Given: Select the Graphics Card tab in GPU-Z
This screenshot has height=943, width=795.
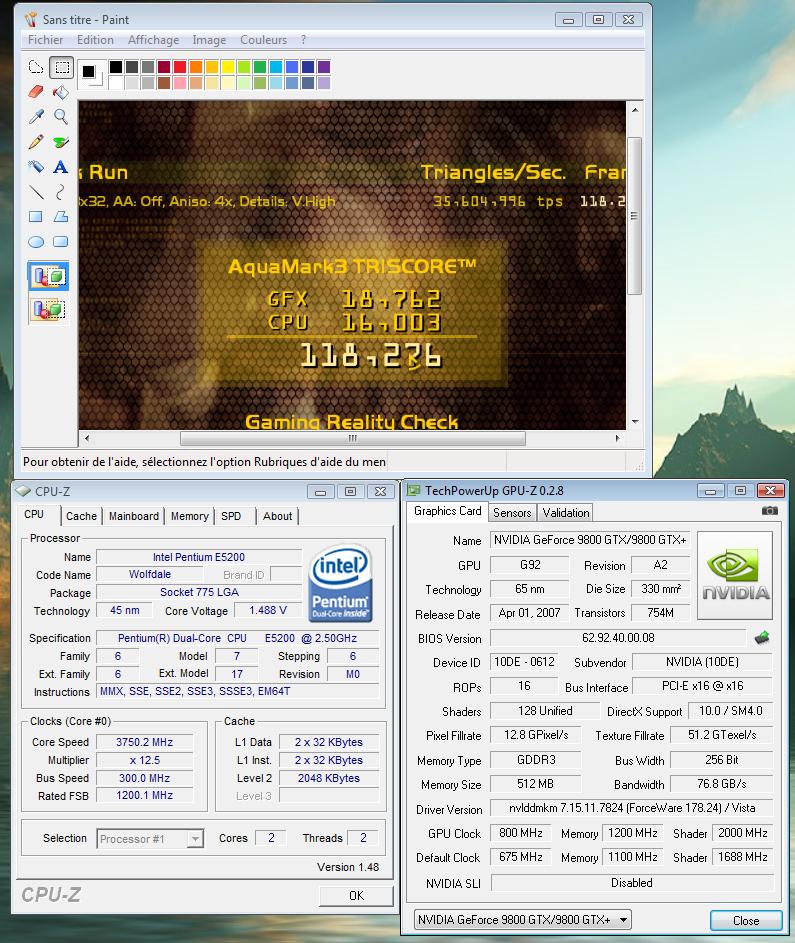Looking at the screenshot, I should coord(447,511).
